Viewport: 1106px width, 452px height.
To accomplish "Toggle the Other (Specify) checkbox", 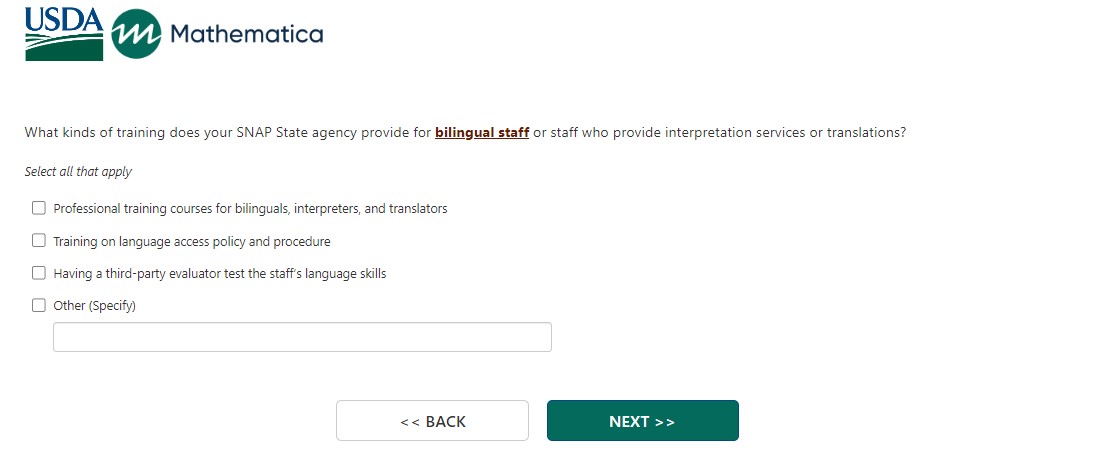I will [39, 306].
